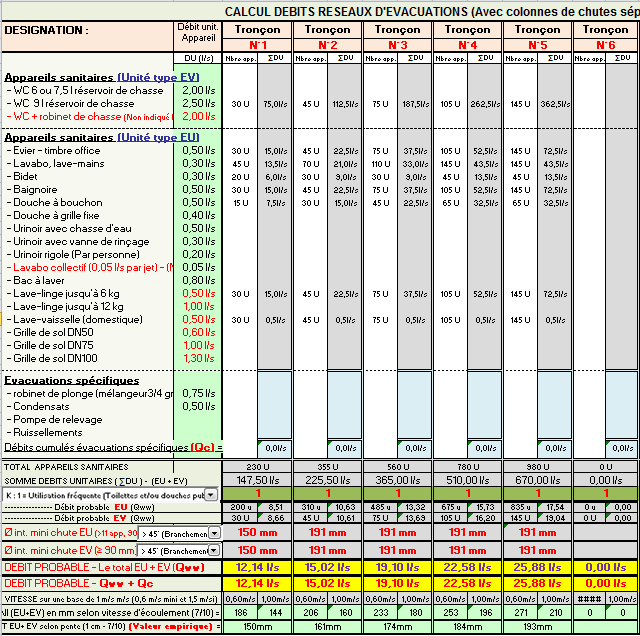Click the 110 U Lavabo cell under Tronçon N°3
640x636 pixels.
[x=380, y=163]
